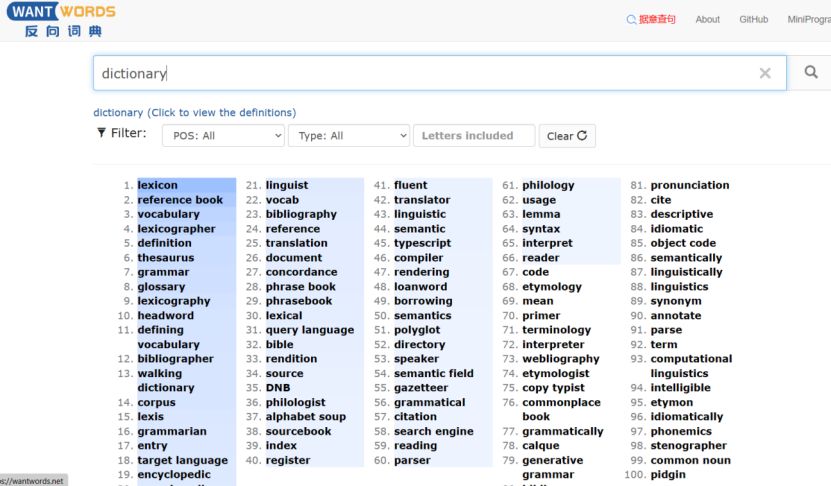Open the Type: All dropdown
831x486 pixels.
coord(349,136)
